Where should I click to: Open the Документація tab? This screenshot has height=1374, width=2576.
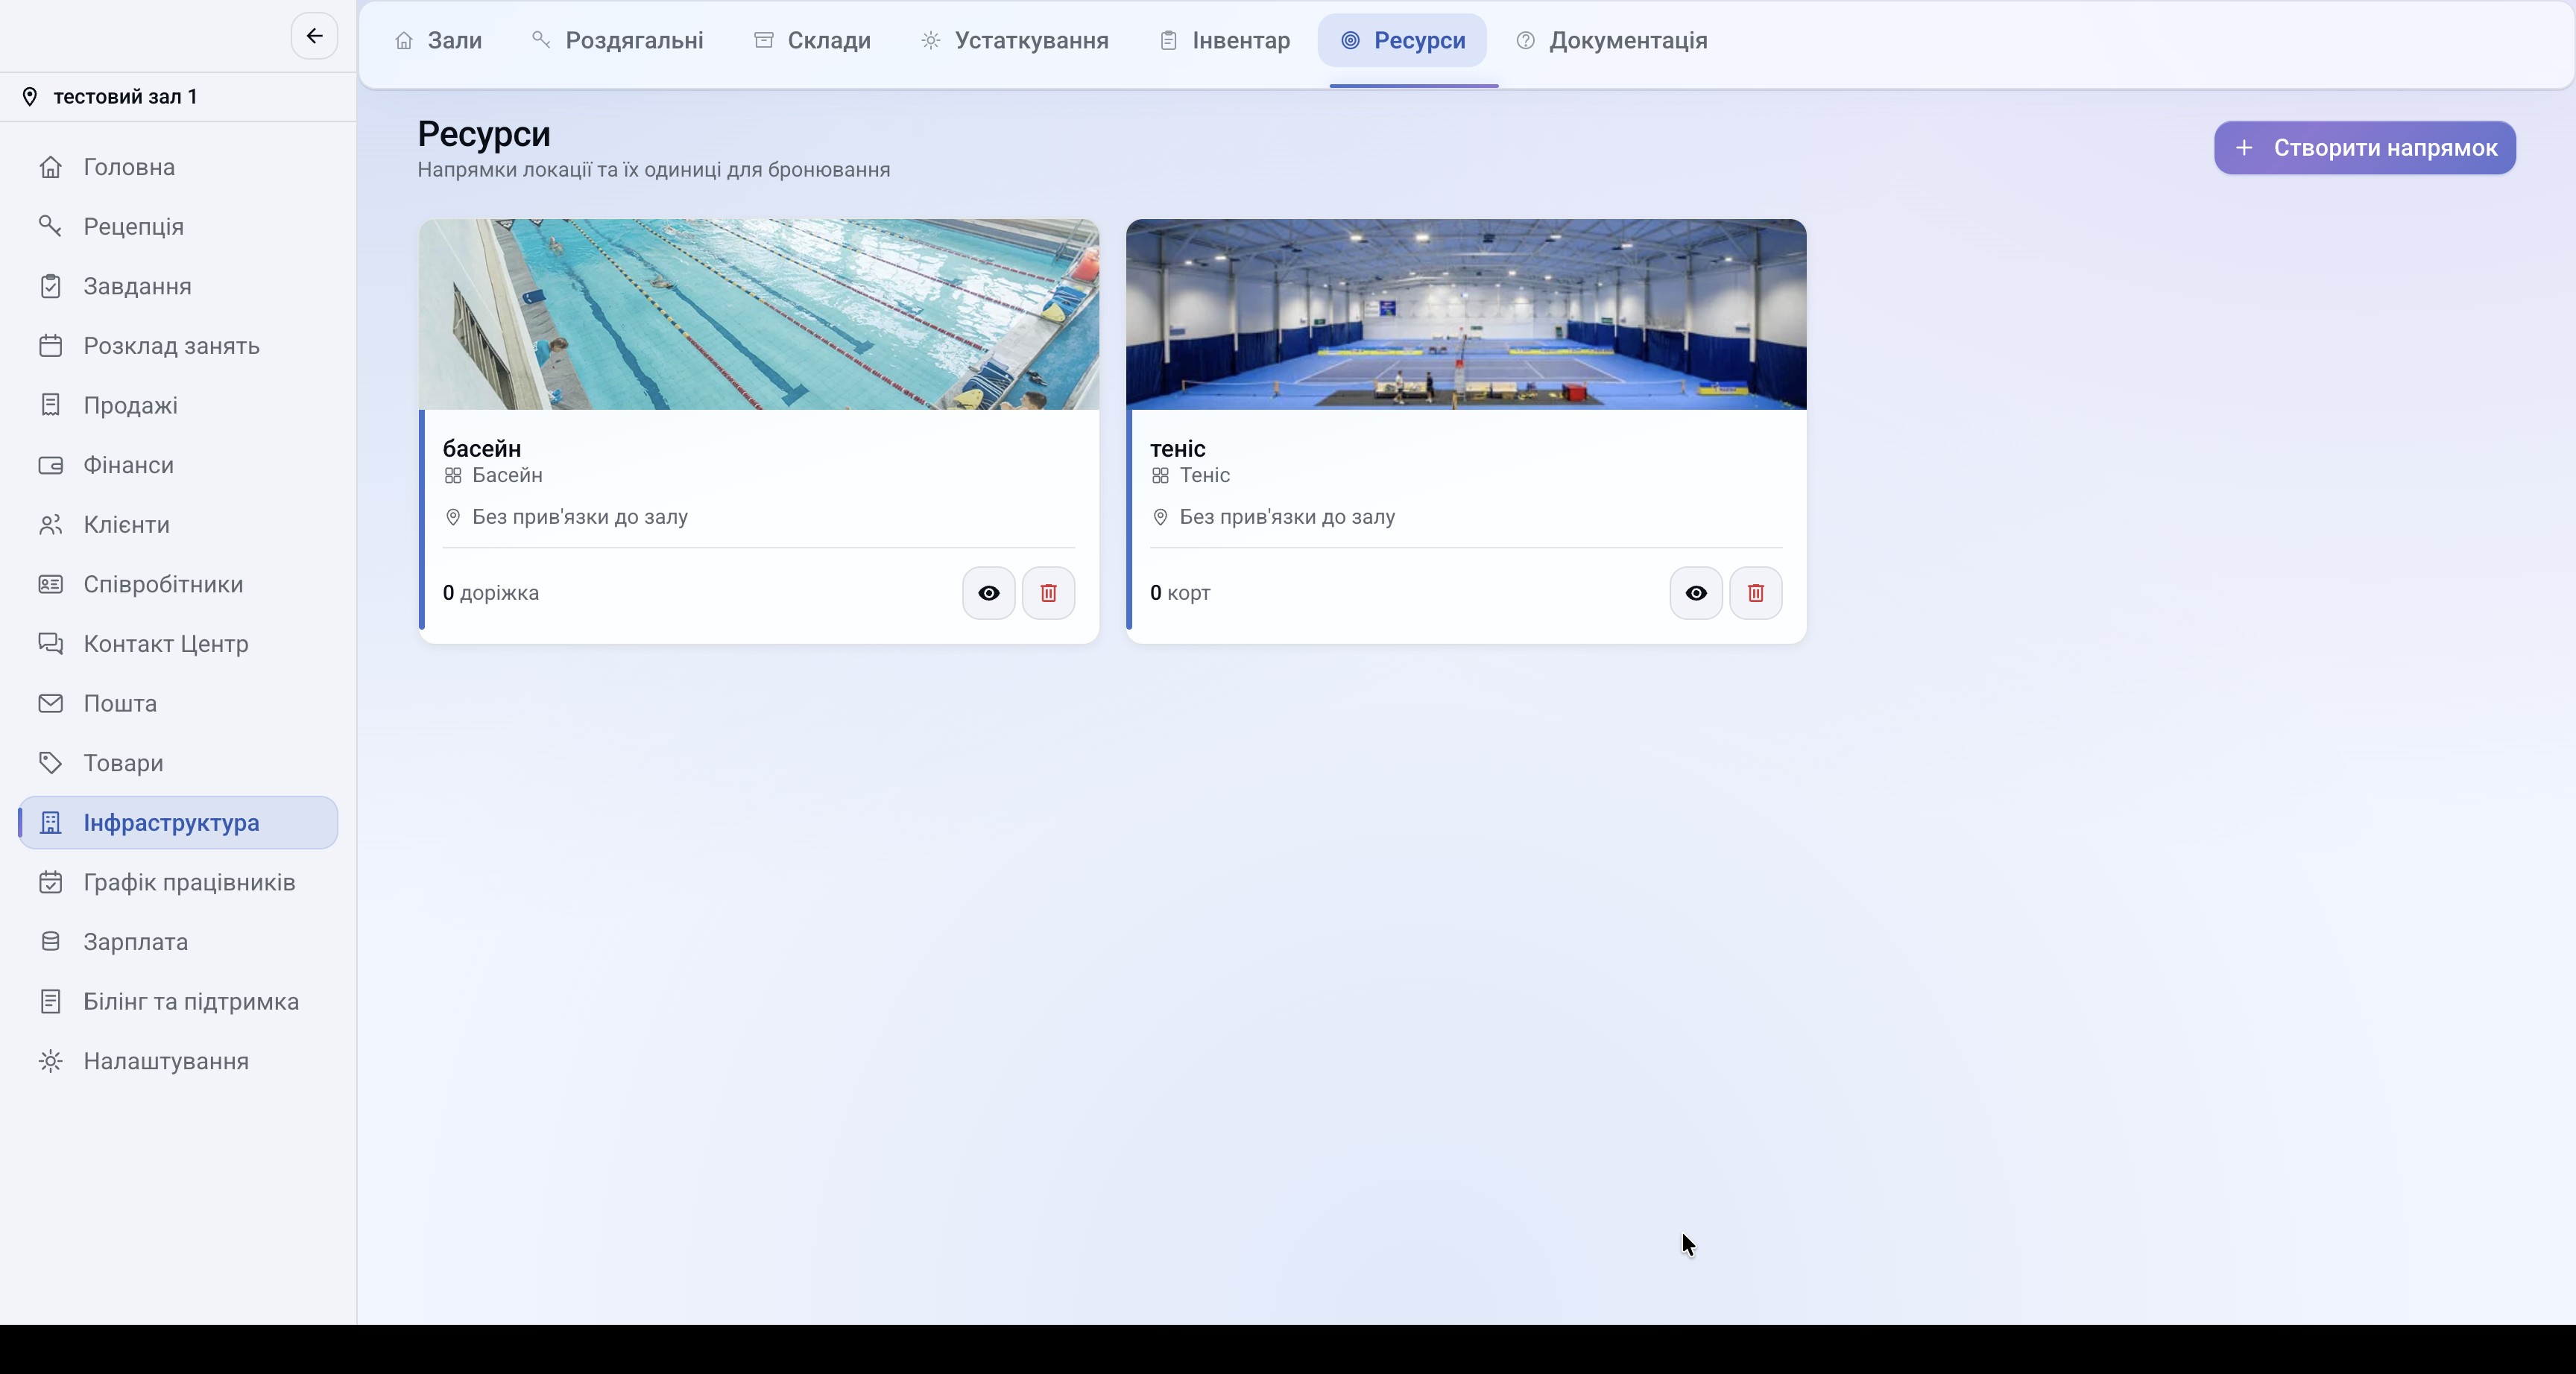pos(1611,40)
